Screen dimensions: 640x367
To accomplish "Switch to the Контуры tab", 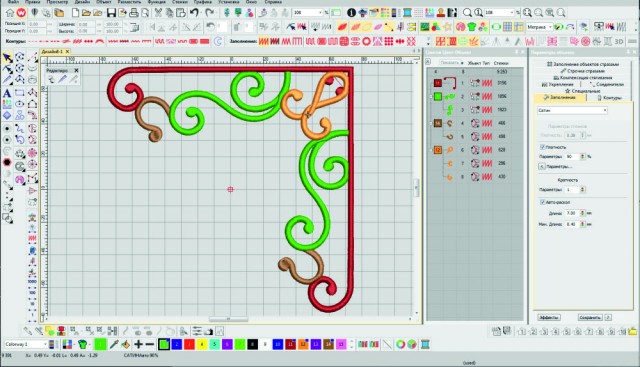I will (x=609, y=98).
